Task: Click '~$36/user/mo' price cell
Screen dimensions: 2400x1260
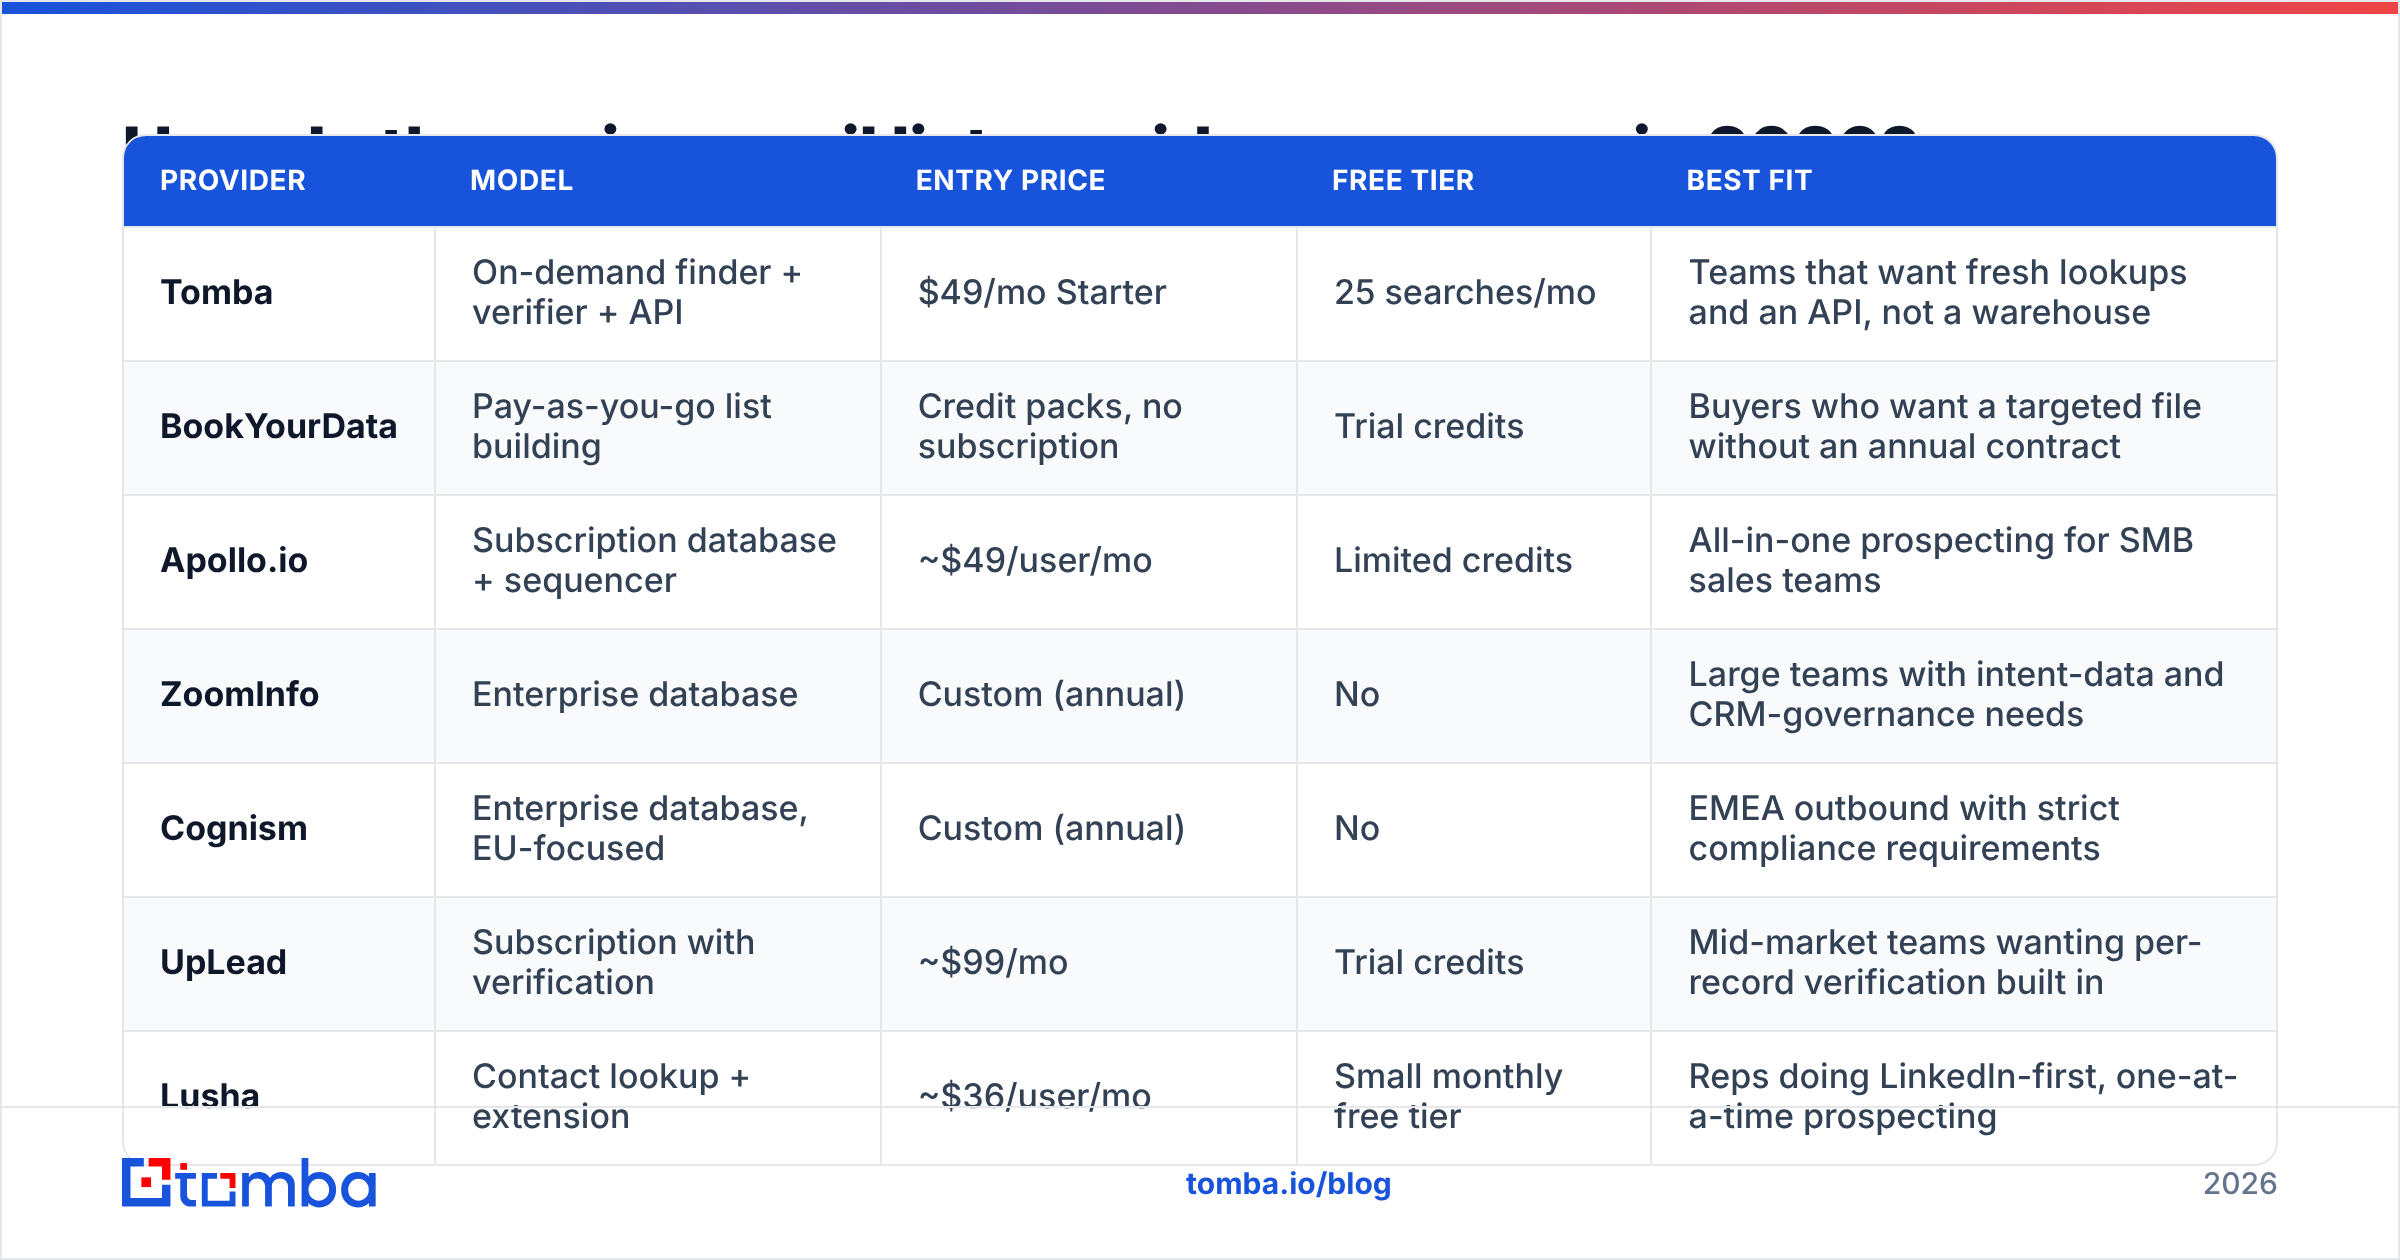Action: point(1089,1097)
